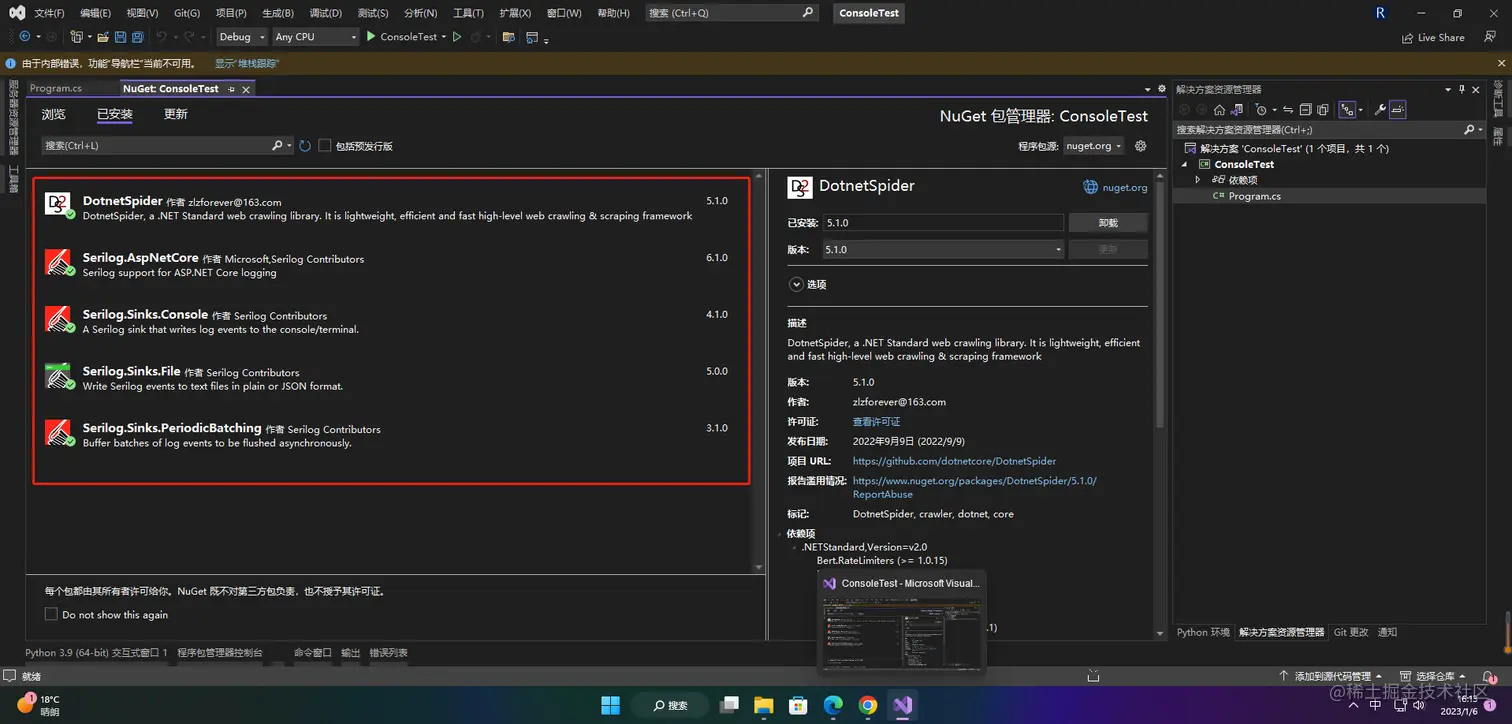The height and width of the screenshot is (724, 1512).
Task: Pin the NuGet: ConsoleTest tab
Action: click(x=231, y=89)
